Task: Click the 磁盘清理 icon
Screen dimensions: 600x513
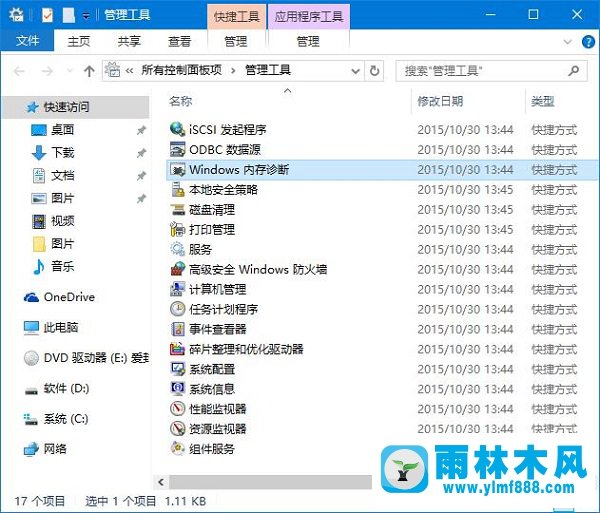Action: (178, 210)
